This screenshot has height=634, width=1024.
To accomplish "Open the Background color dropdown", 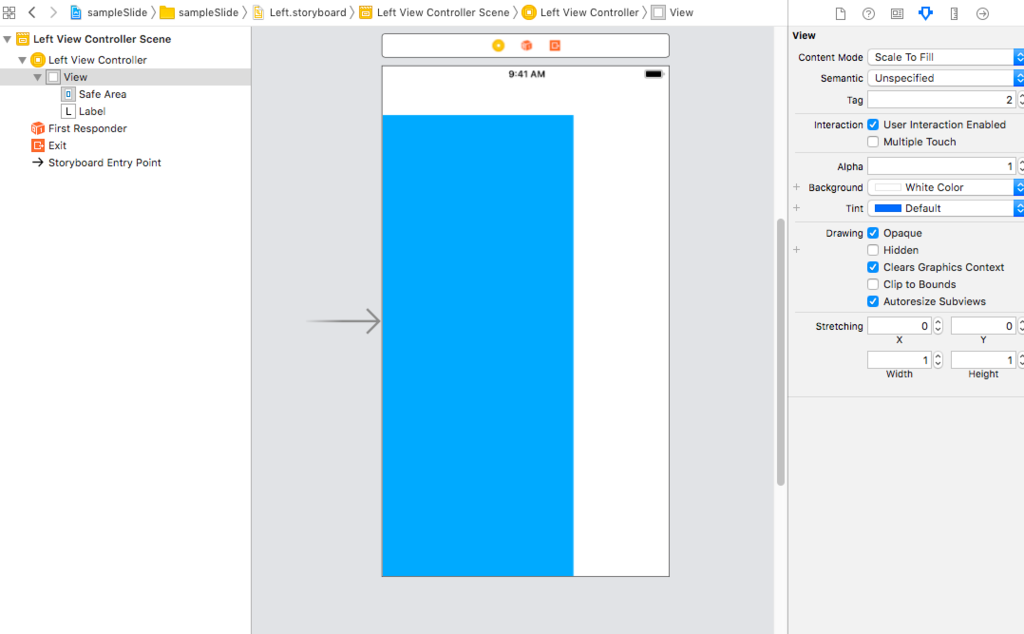I will [x=945, y=187].
